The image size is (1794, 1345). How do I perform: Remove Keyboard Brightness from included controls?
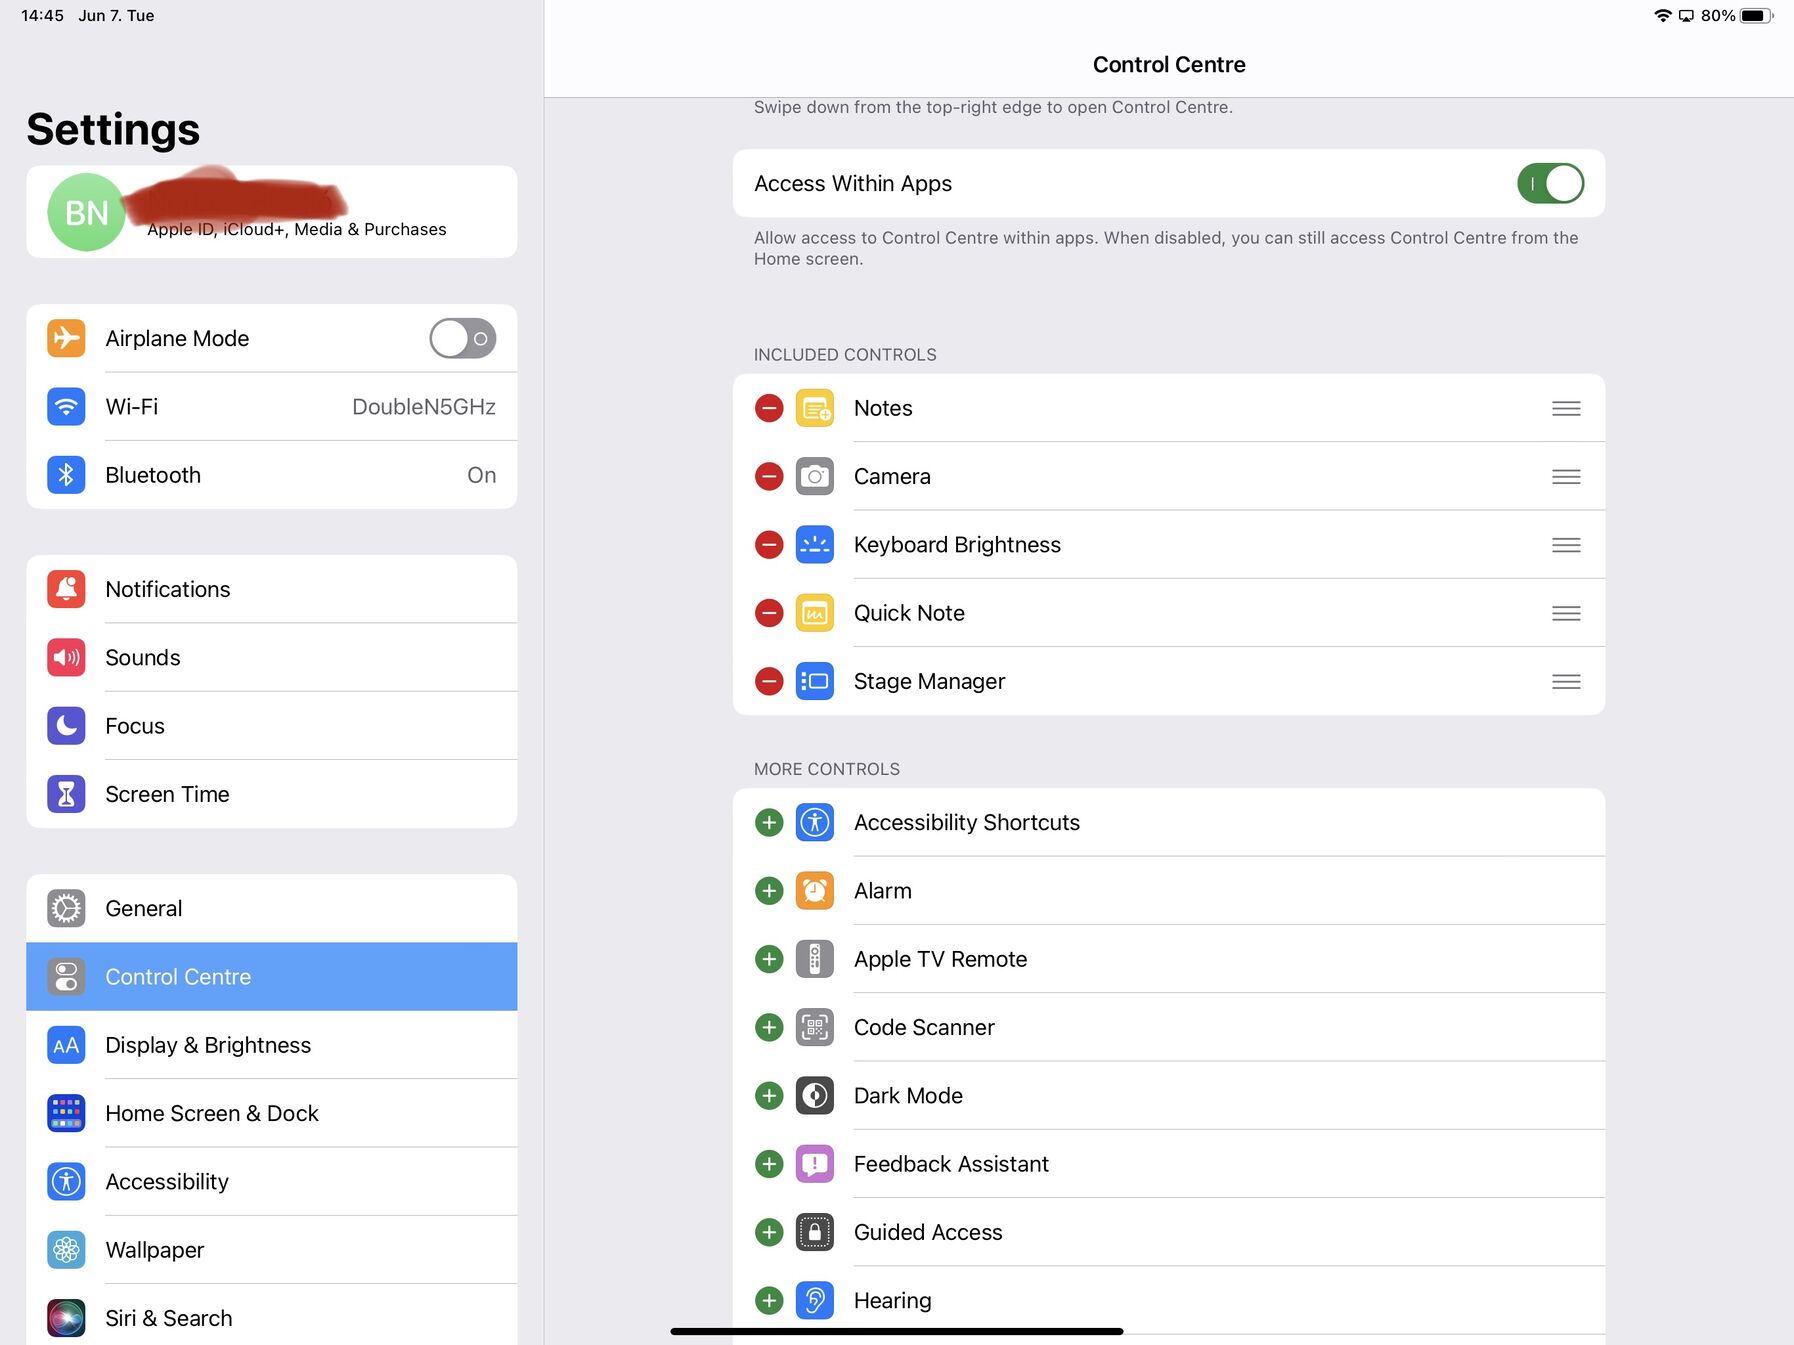pyautogui.click(x=769, y=545)
